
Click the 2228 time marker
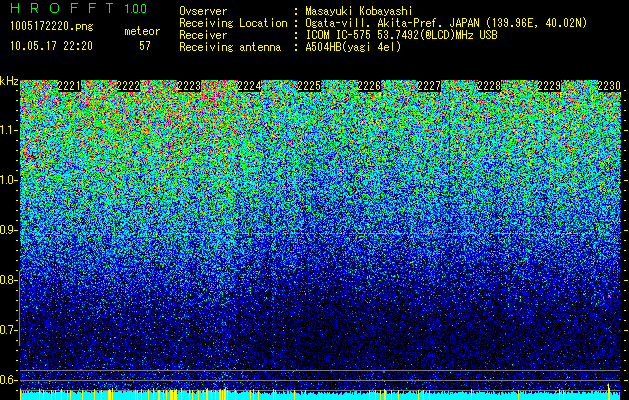(x=489, y=86)
